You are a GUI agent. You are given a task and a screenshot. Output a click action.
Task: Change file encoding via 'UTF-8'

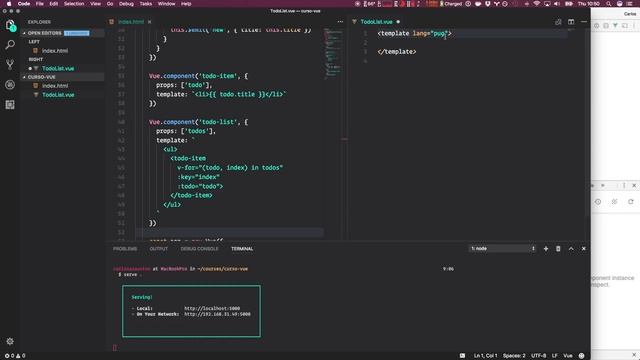coord(538,356)
